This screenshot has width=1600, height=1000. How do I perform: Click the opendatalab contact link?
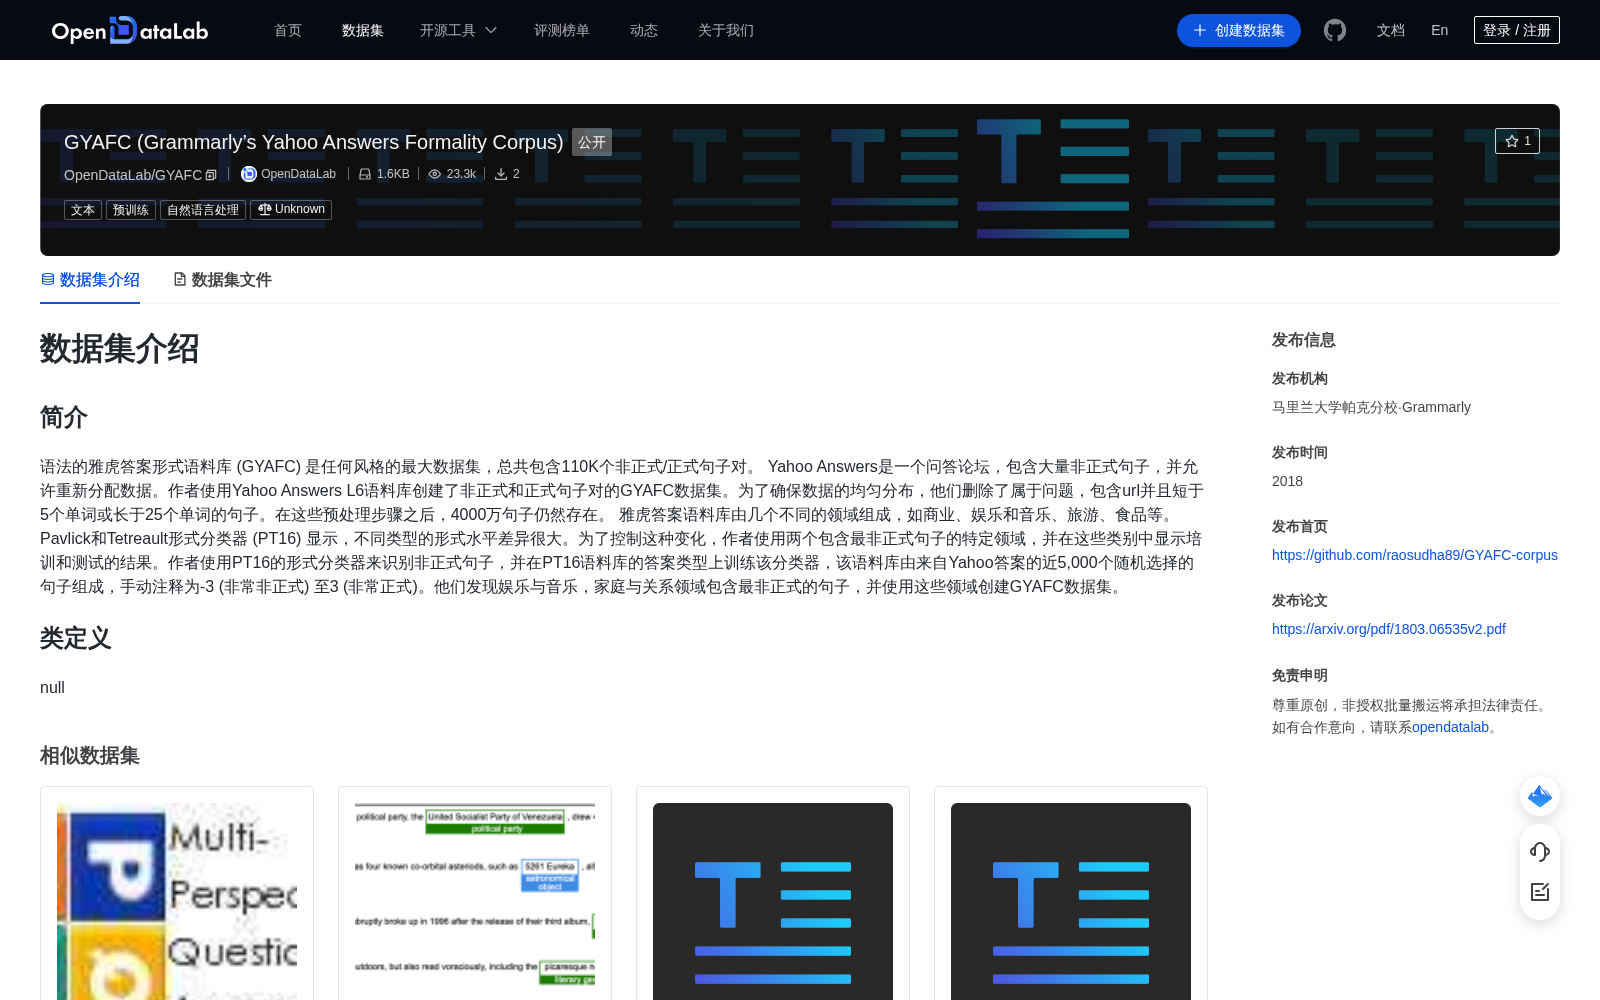coord(1450,727)
